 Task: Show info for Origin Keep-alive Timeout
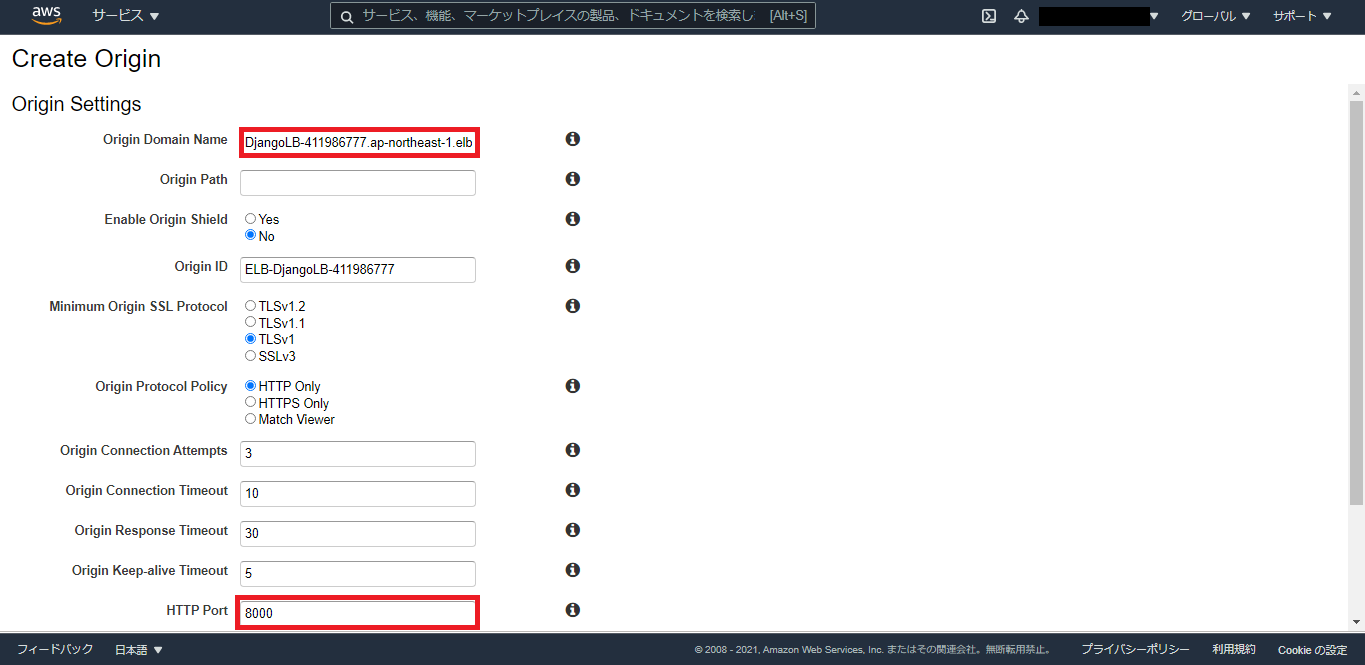[573, 570]
